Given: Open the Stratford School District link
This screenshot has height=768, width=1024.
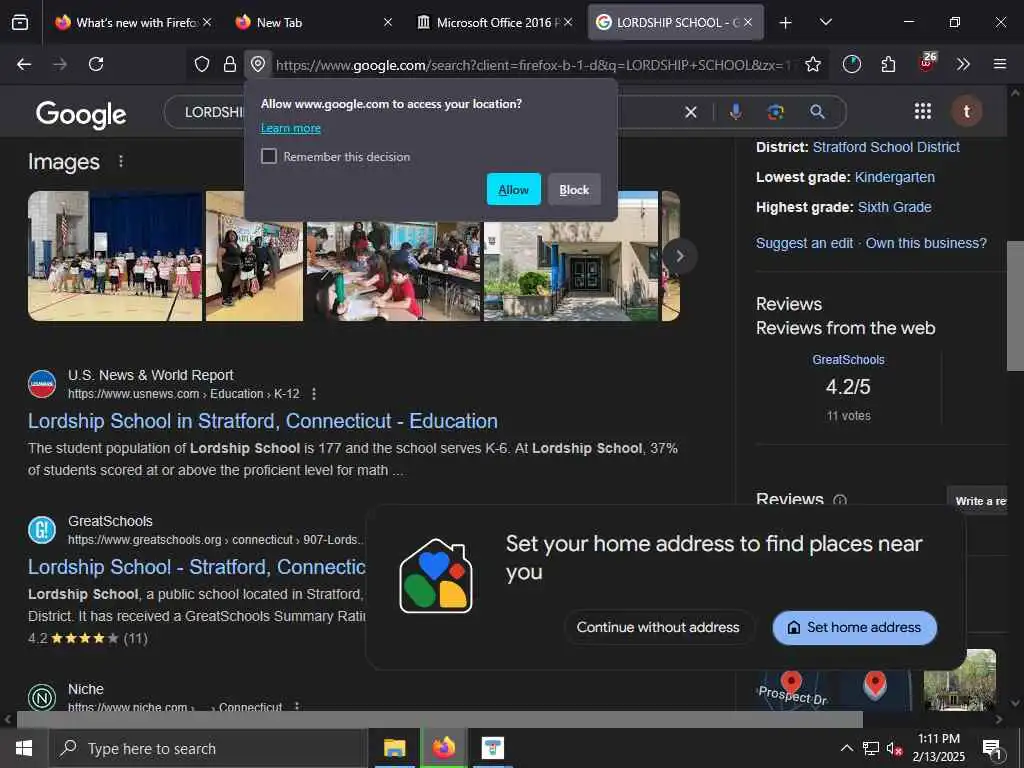Looking at the screenshot, I should (886, 147).
